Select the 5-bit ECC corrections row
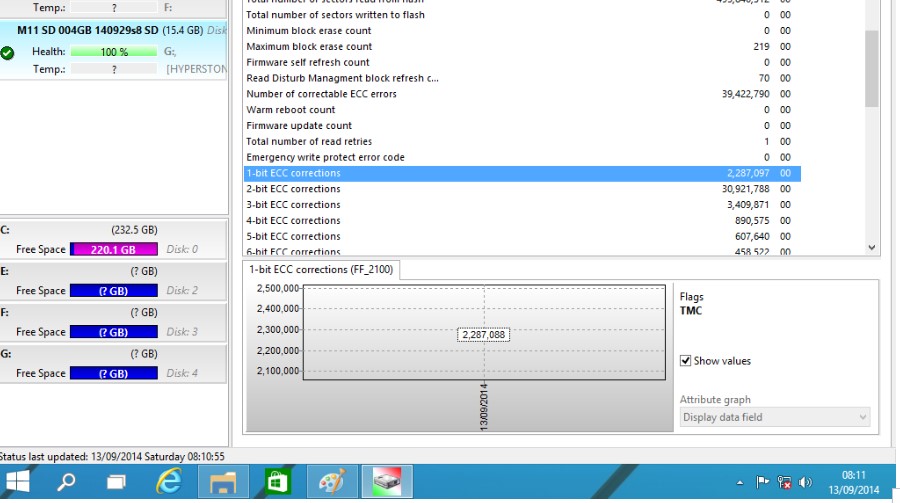 point(522,237)
